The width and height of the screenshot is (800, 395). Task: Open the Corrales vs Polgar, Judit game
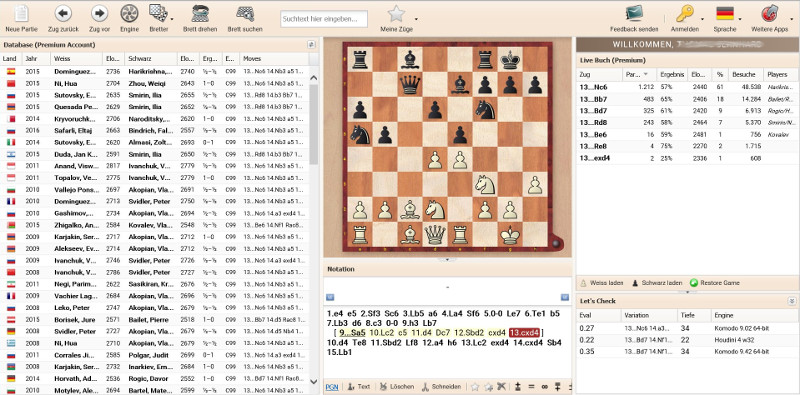click(x=155, y=355)
